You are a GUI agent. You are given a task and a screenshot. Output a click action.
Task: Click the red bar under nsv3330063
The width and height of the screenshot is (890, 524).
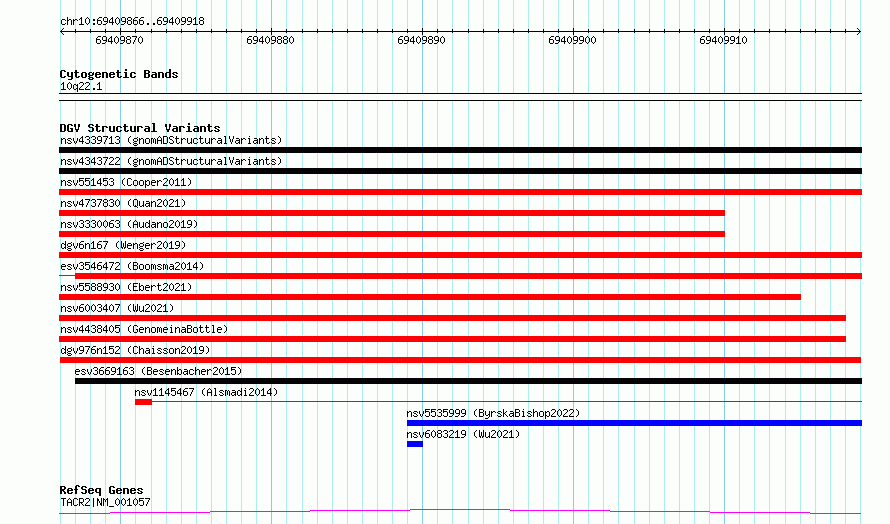(x=392, y=234)
